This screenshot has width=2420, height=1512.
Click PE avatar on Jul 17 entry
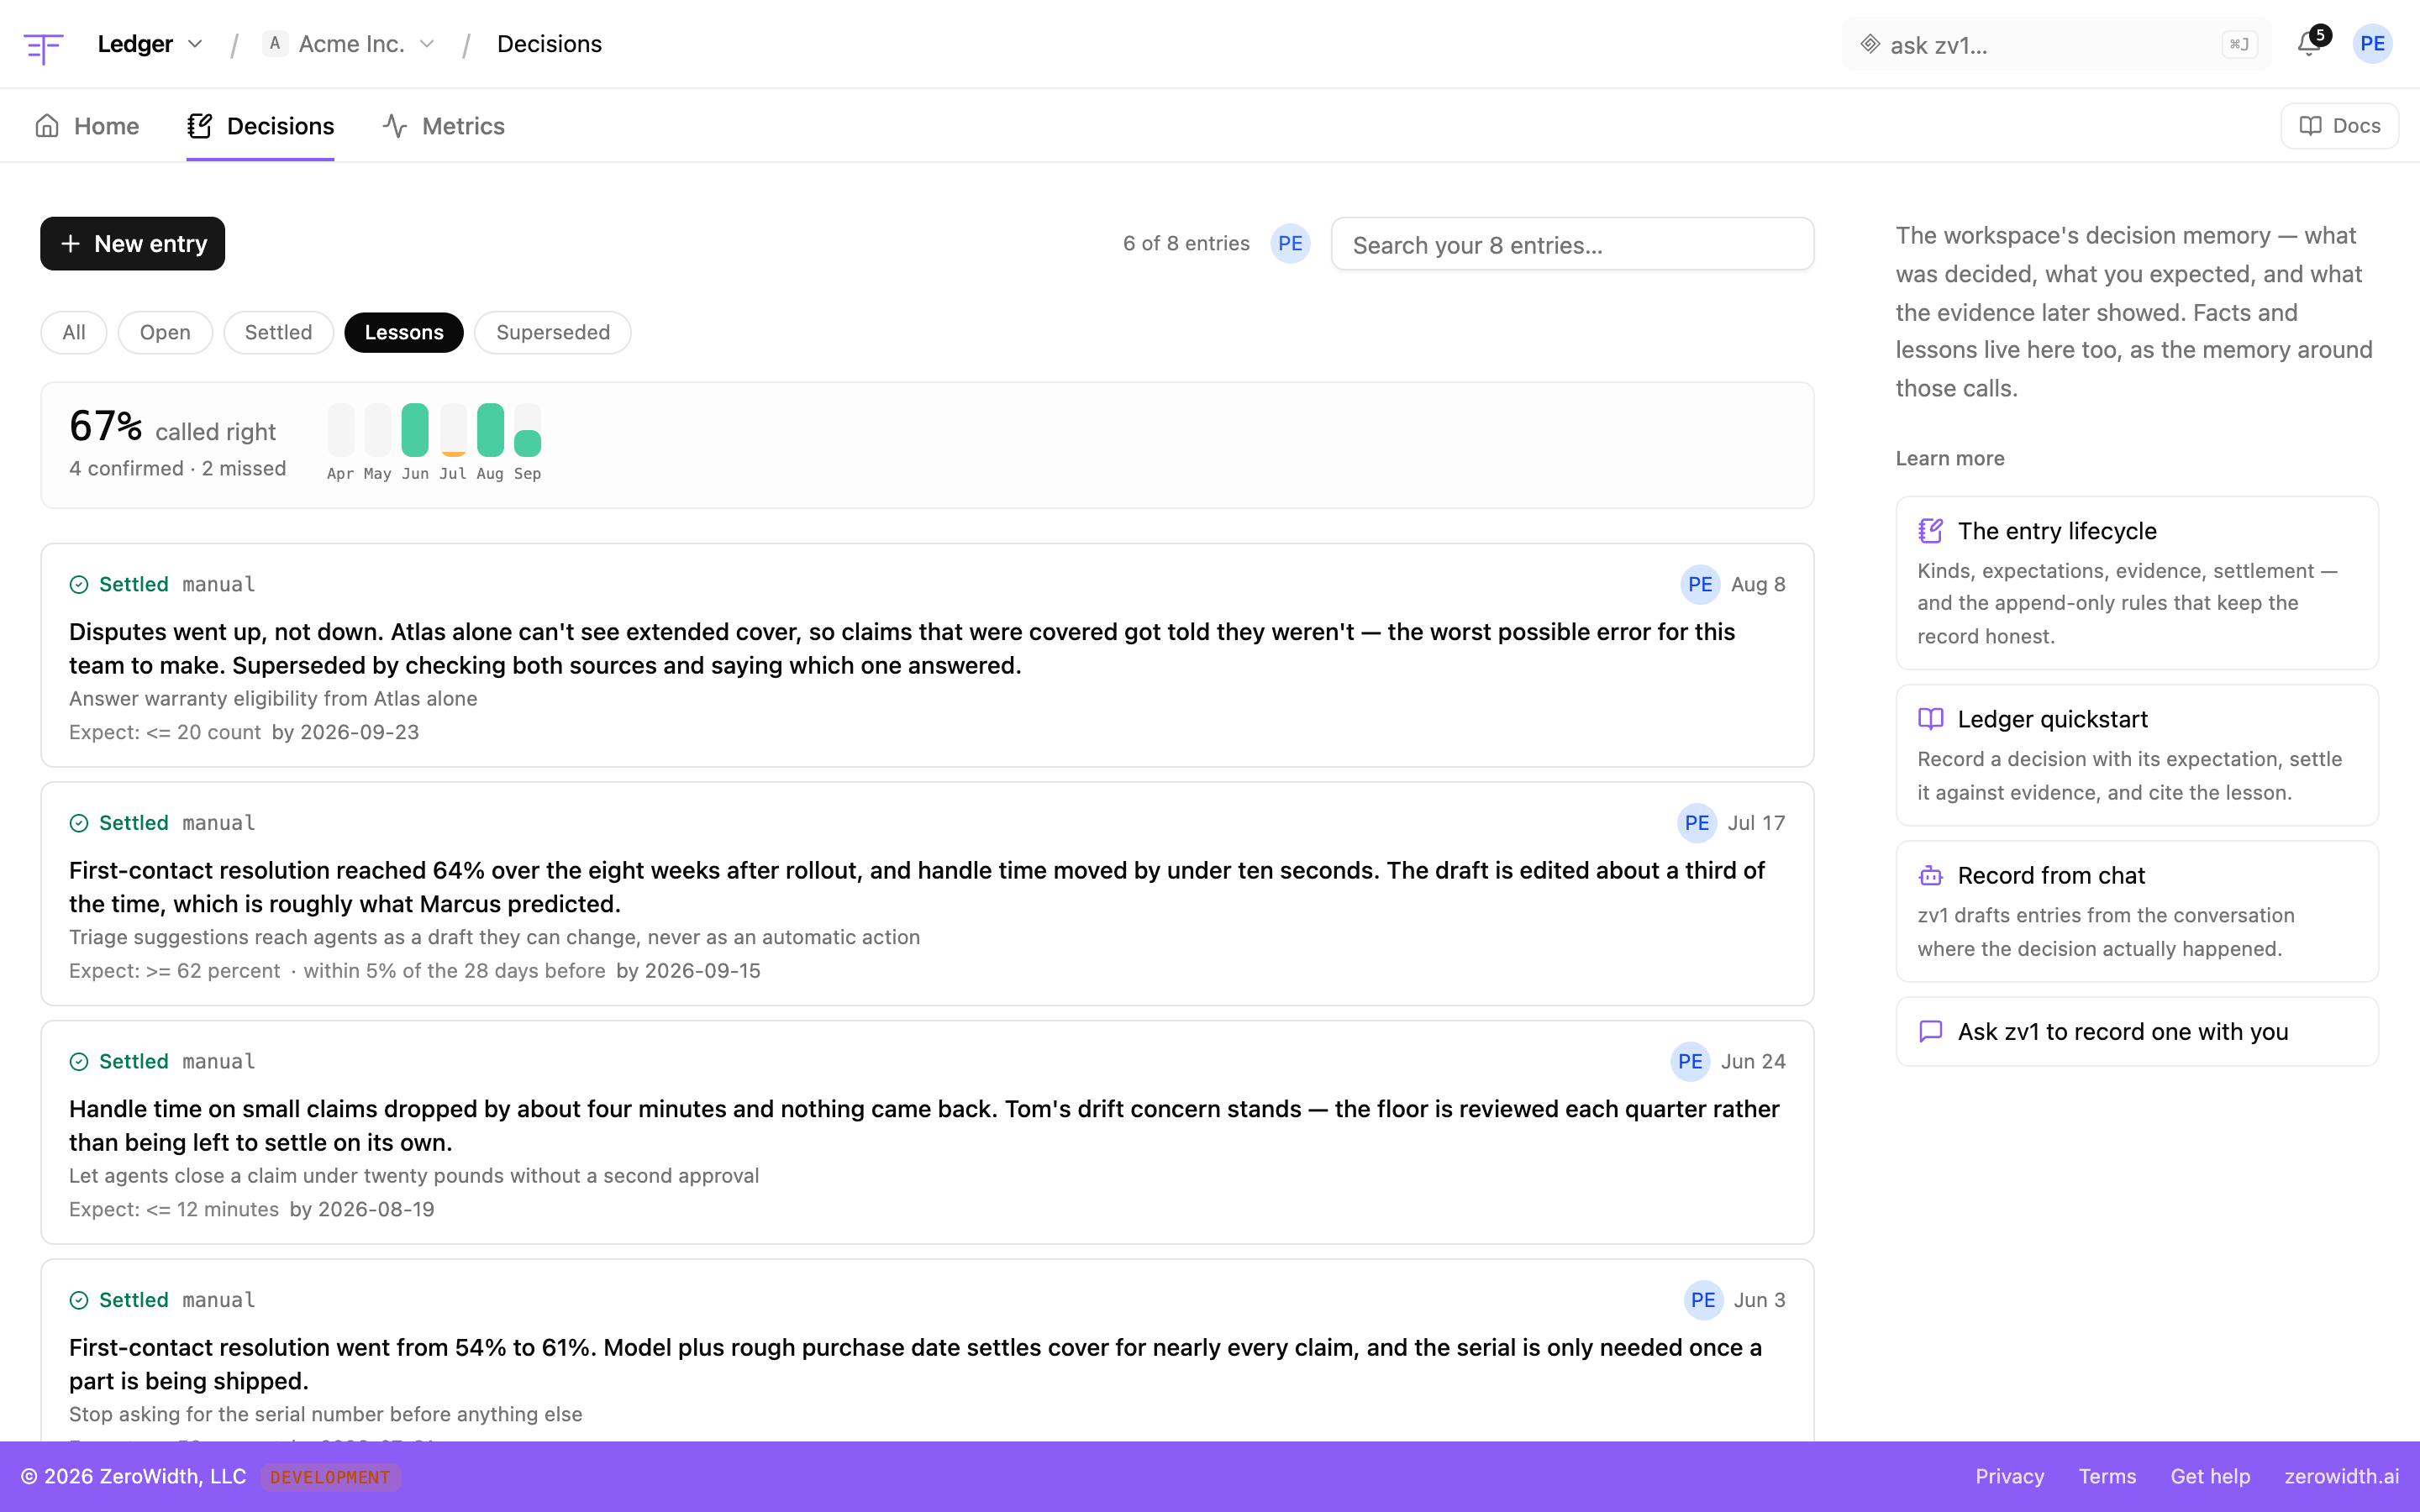pyautogui.click(x=1697, y=824)
